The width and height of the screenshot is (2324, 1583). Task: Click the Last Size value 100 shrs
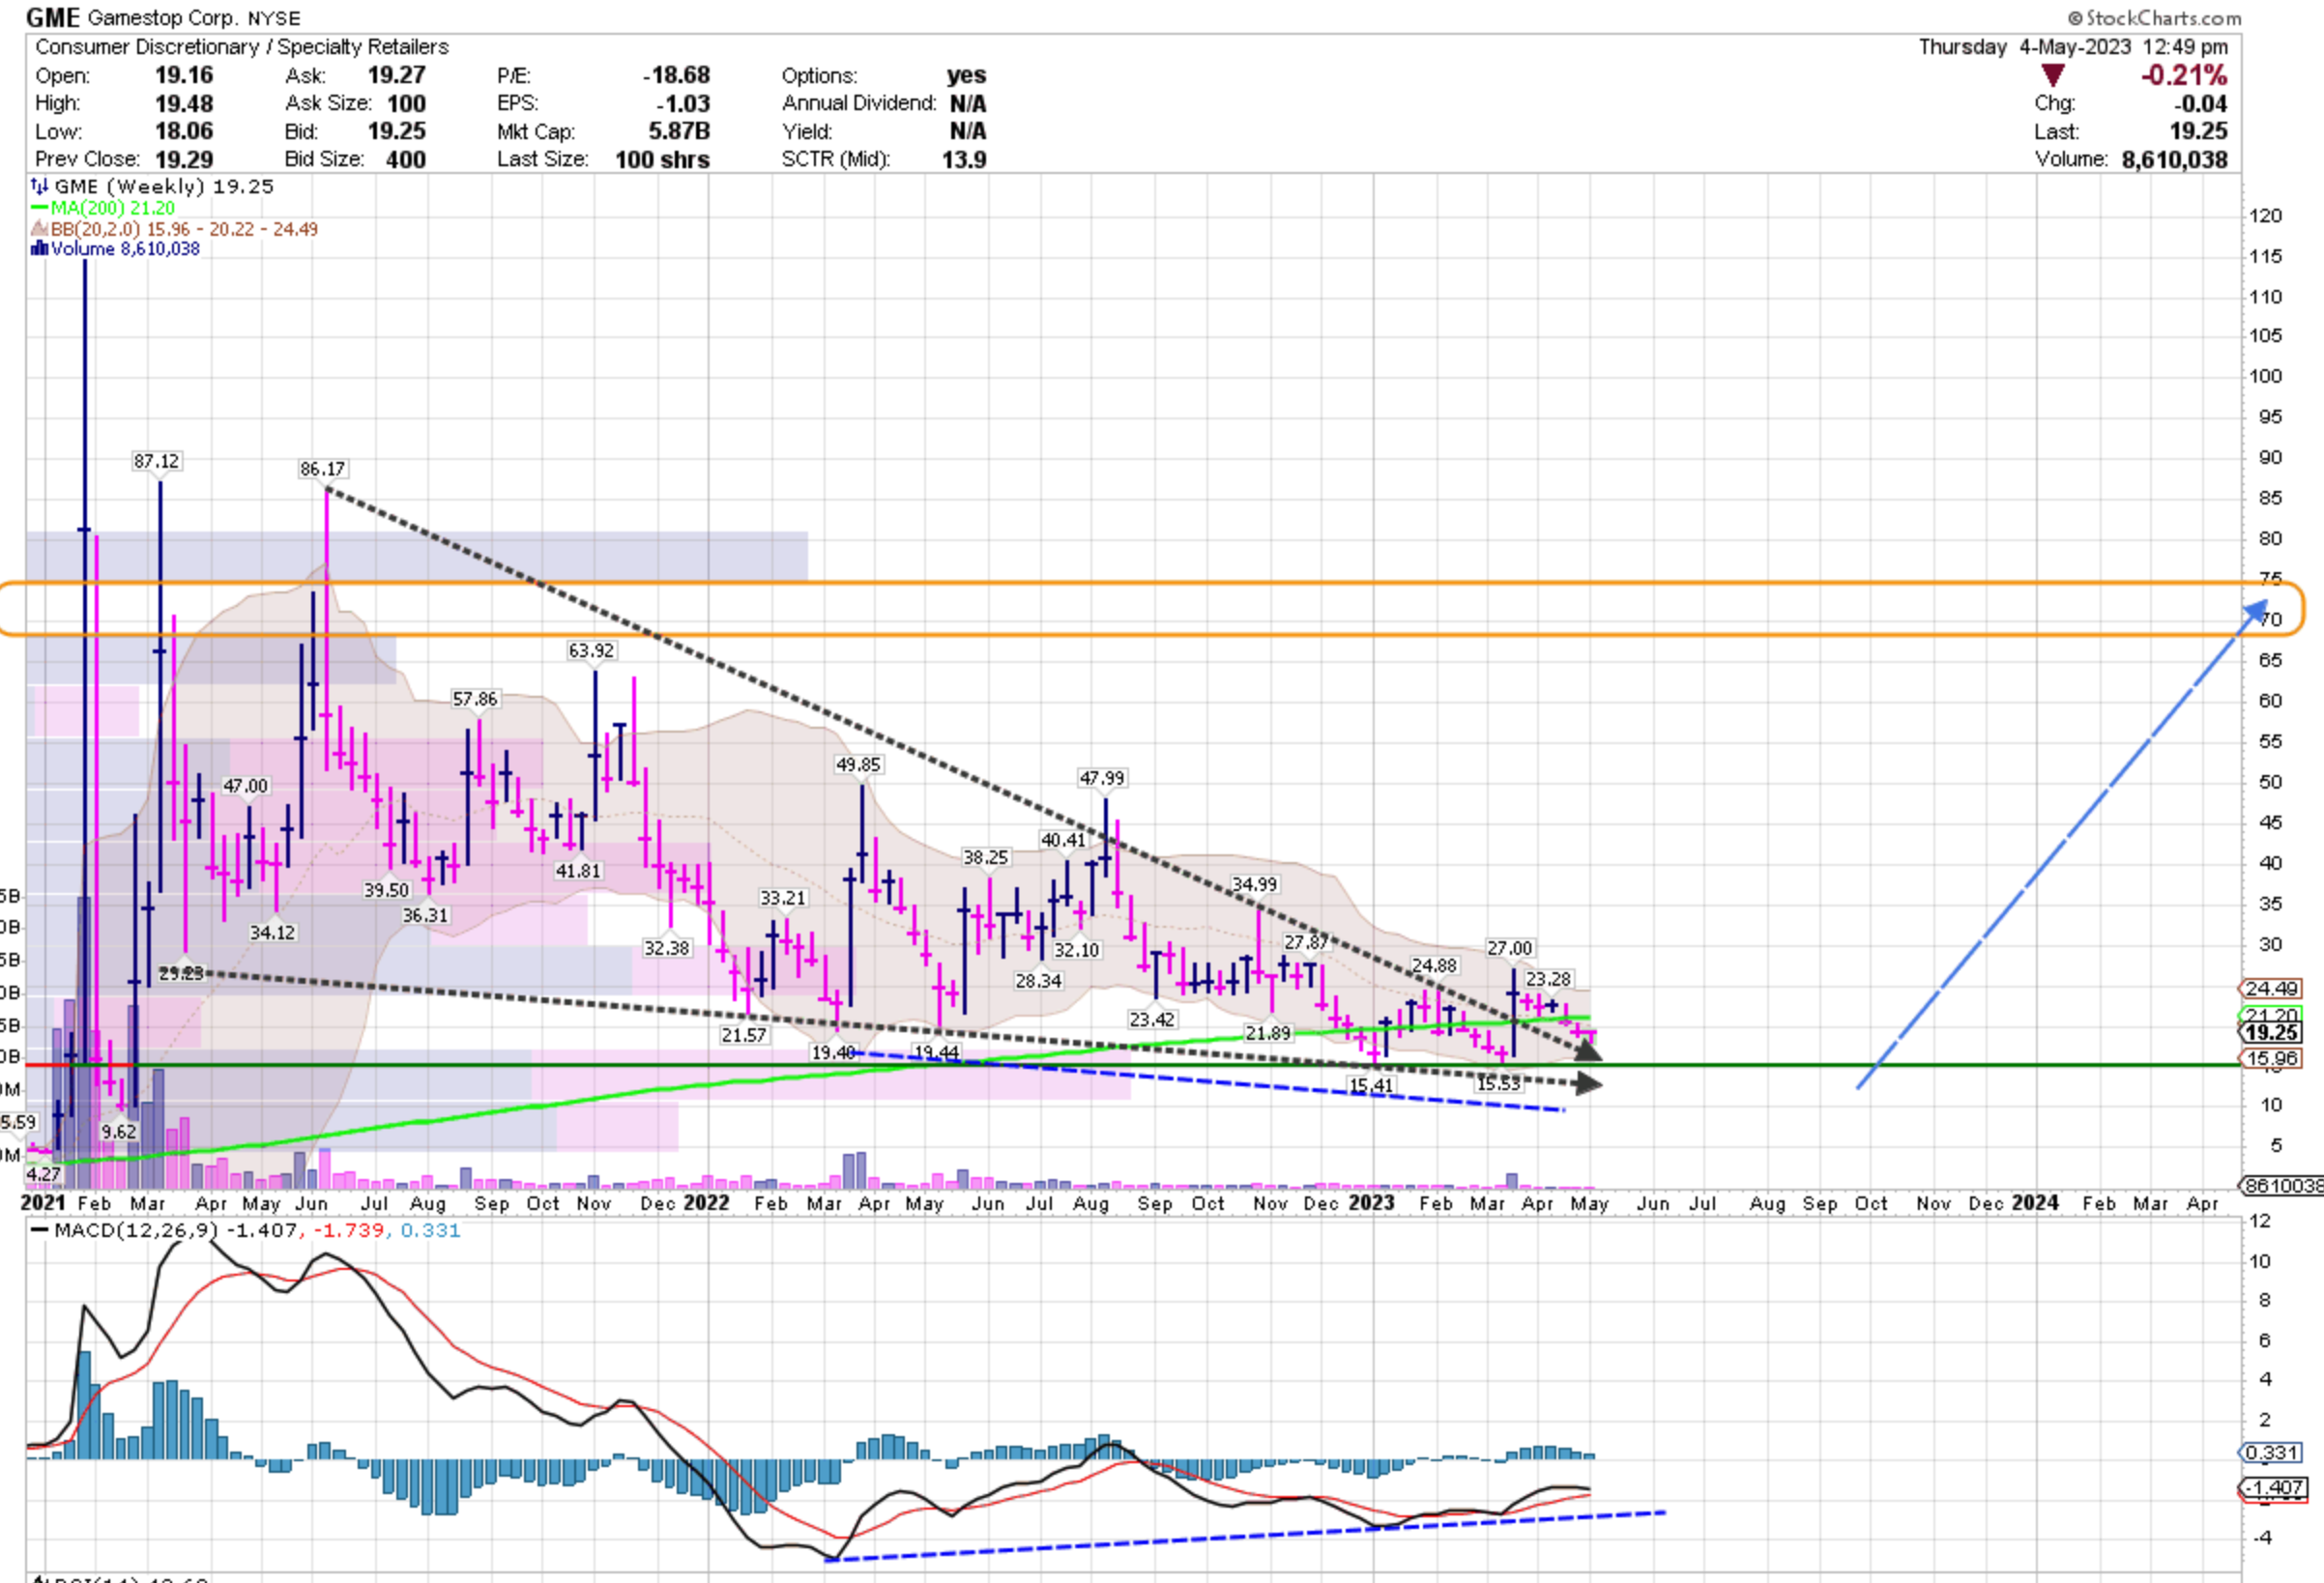[662, 159]
